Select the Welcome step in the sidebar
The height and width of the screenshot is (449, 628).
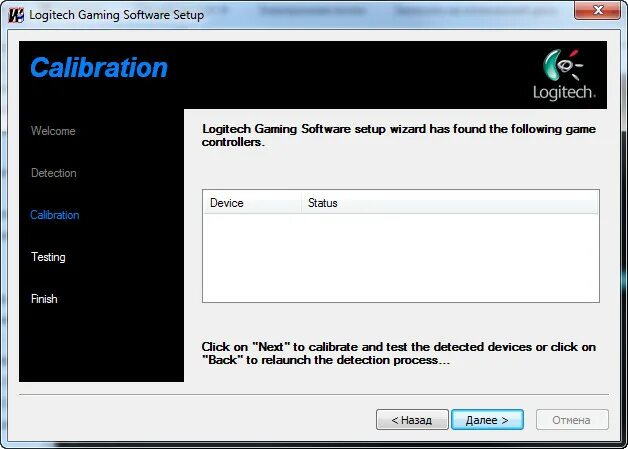(53, 131)
